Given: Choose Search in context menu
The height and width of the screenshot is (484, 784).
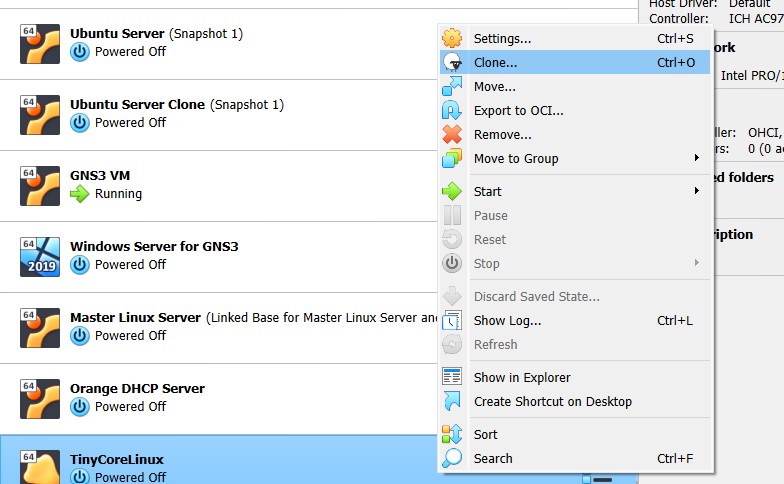Looking at the screenshot, I should pos(575,458).
